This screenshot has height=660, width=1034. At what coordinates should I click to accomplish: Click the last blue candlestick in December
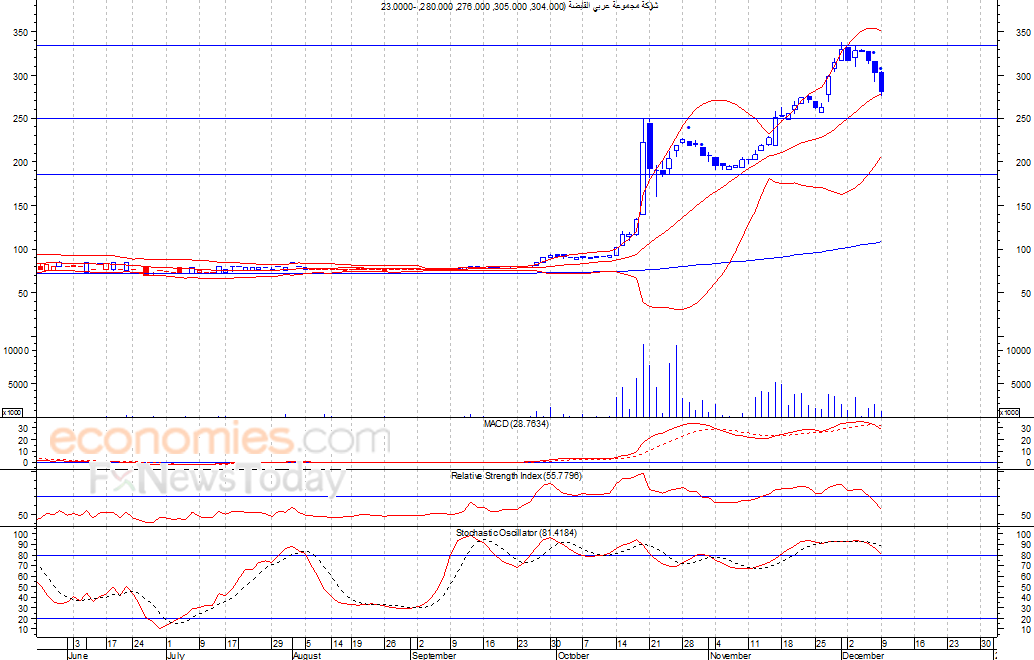tap(881, 81)
